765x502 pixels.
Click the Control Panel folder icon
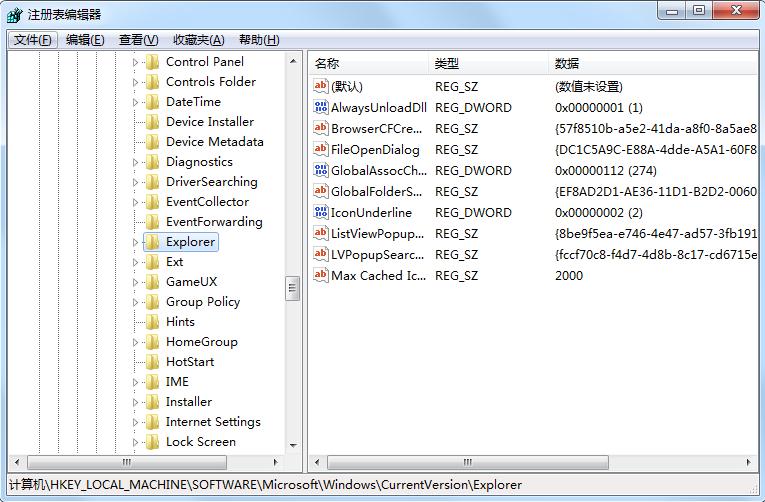pos(153,62)
